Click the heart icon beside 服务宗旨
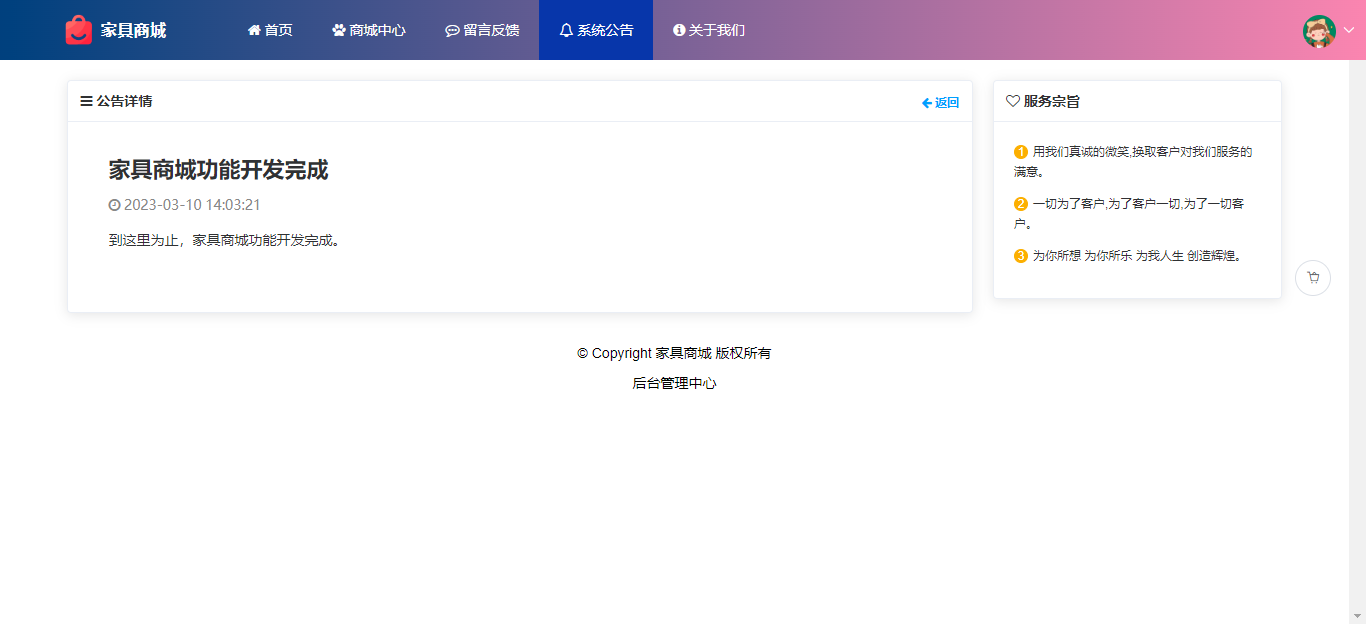Viewport: 1366px width, 624px height. click(x=1012, y=101)
